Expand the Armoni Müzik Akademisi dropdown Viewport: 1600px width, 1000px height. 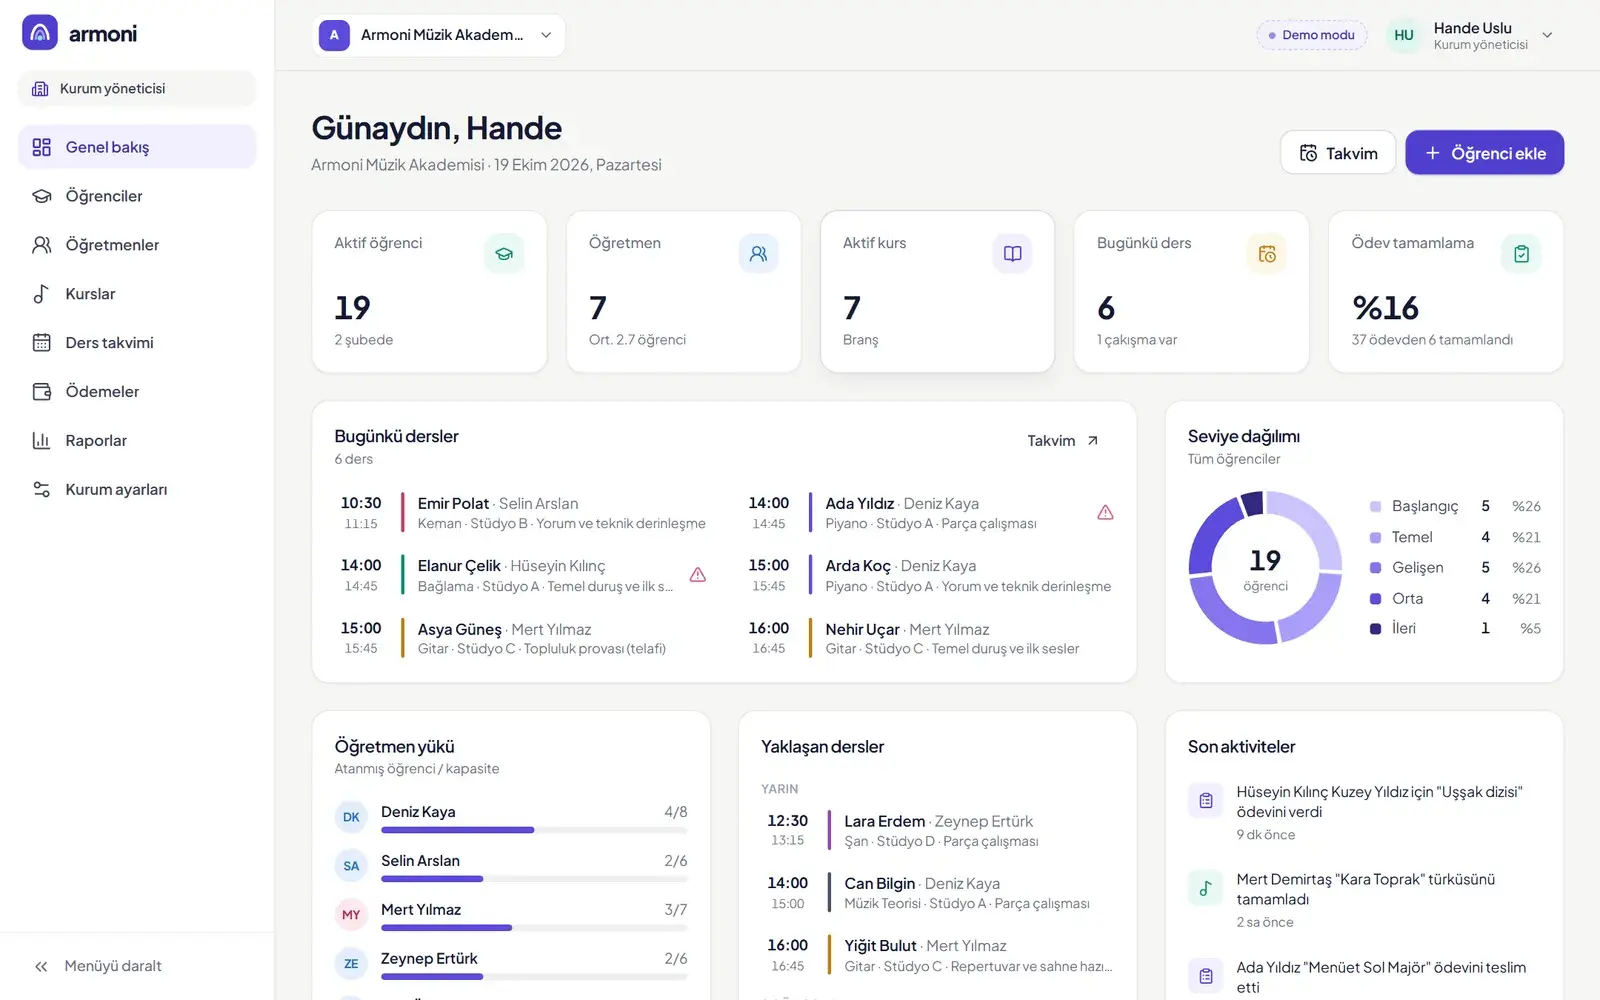point(438,35)
